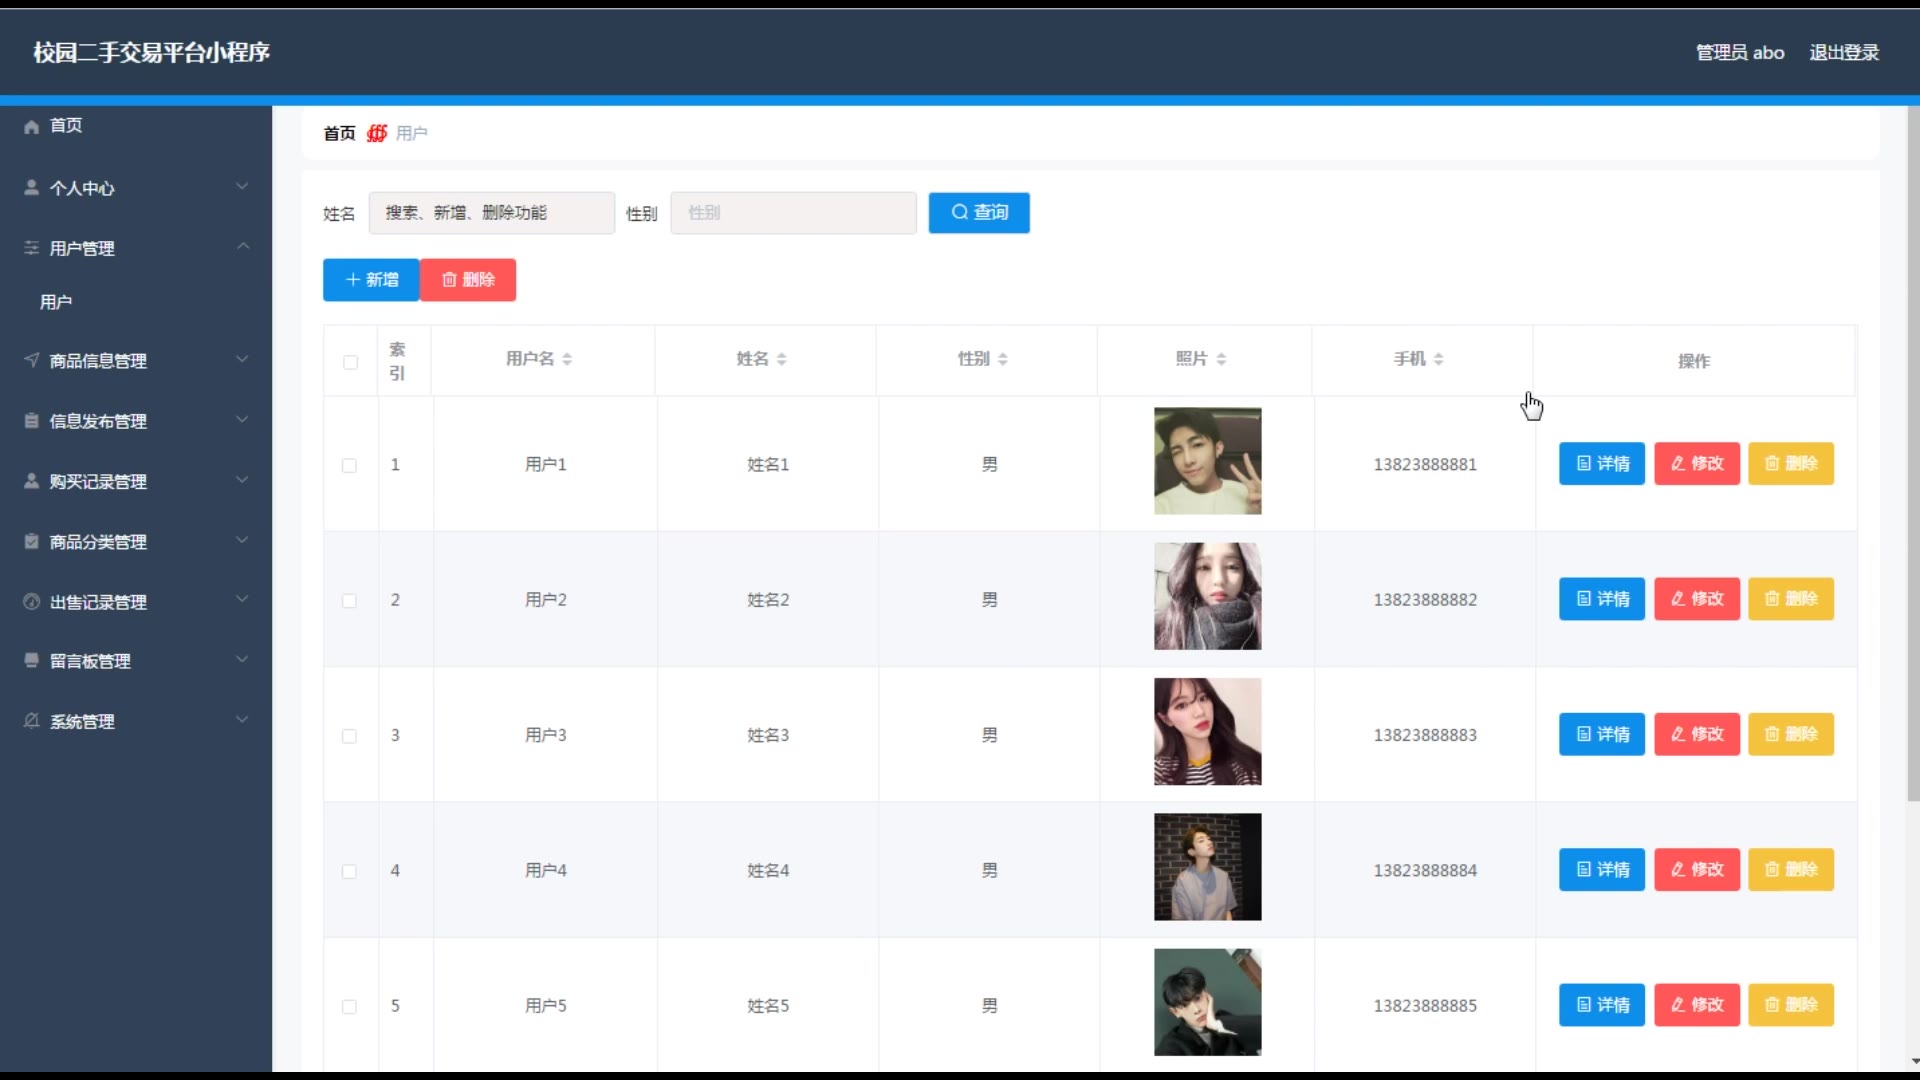Collapse the 用户管理 chevron
The height and width of the screenshot is (1080, 1920).
point(242,246)
